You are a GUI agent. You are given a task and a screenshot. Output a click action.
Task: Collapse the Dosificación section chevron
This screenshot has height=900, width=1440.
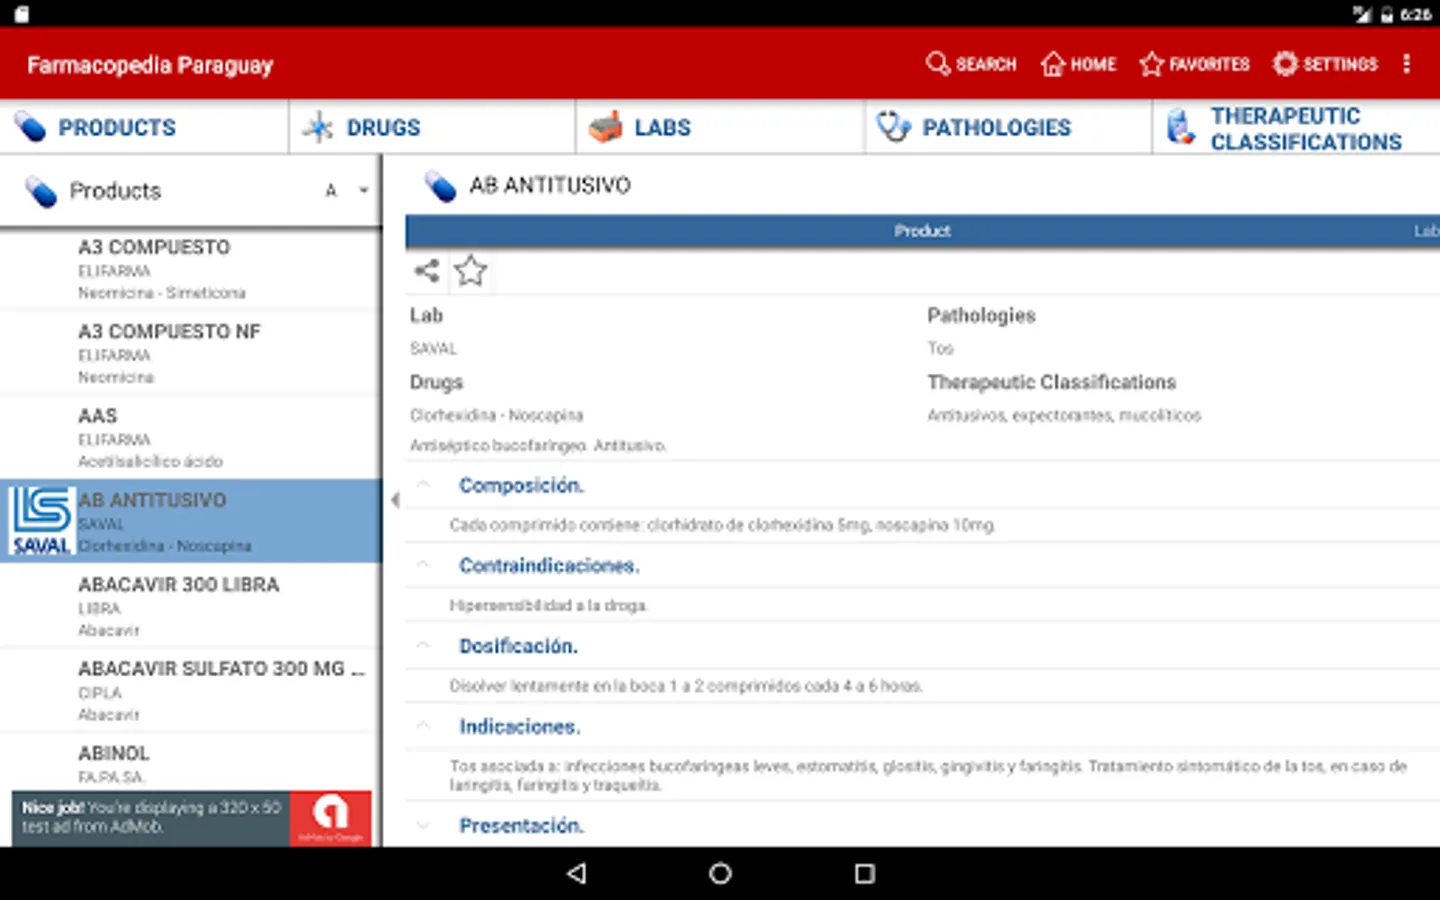tap(423, 646)
